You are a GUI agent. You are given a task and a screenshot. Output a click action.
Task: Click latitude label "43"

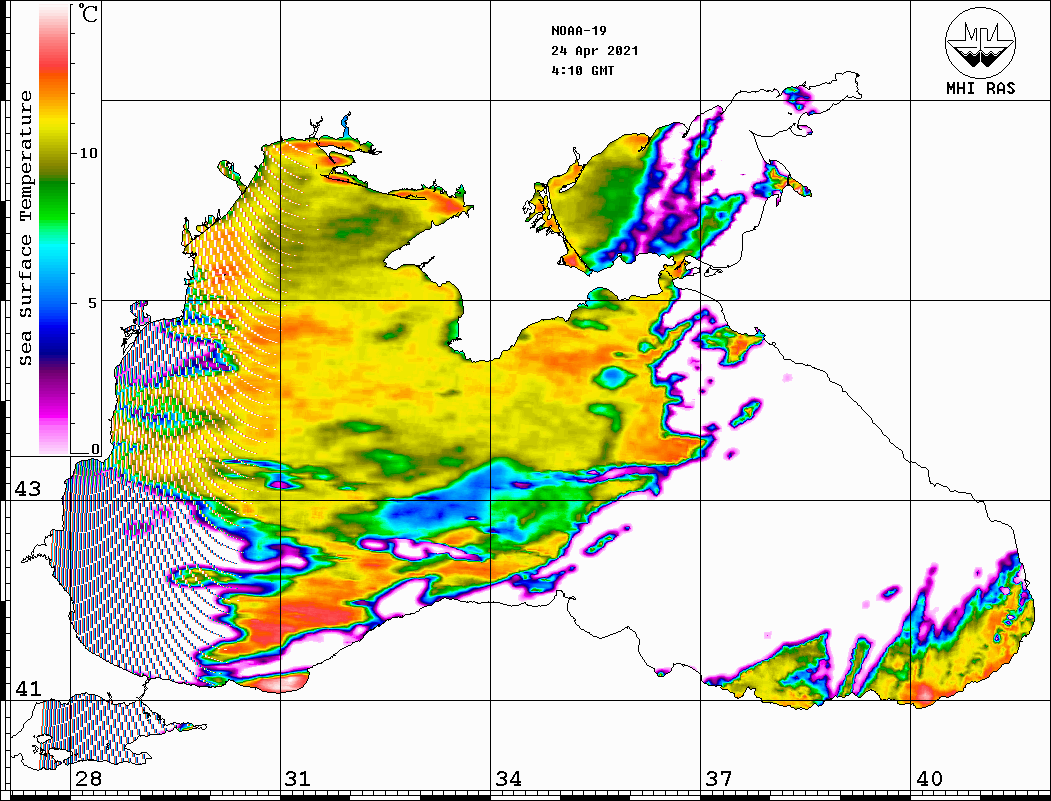(x=28, y=489)
